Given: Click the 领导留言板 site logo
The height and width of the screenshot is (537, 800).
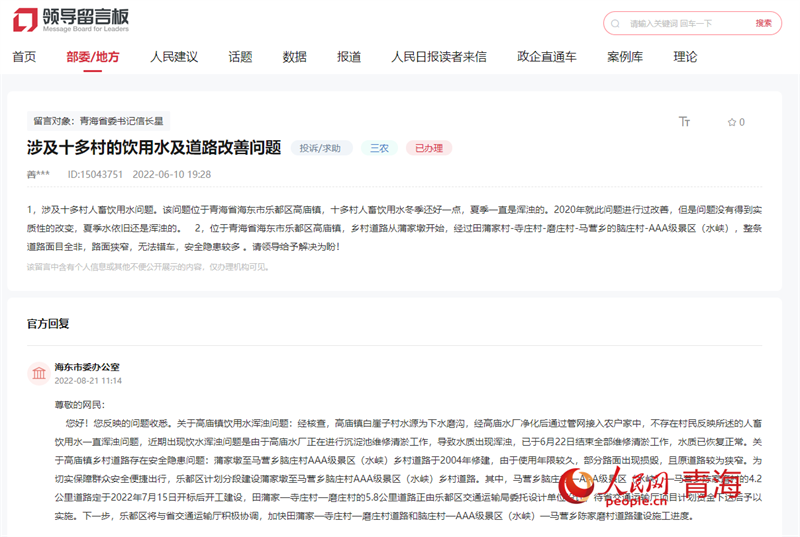Looking at the screenshot, I should coord(71,20).
